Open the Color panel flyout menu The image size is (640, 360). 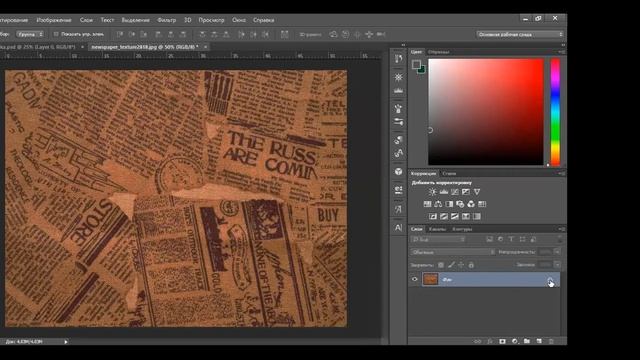(562, 52)
